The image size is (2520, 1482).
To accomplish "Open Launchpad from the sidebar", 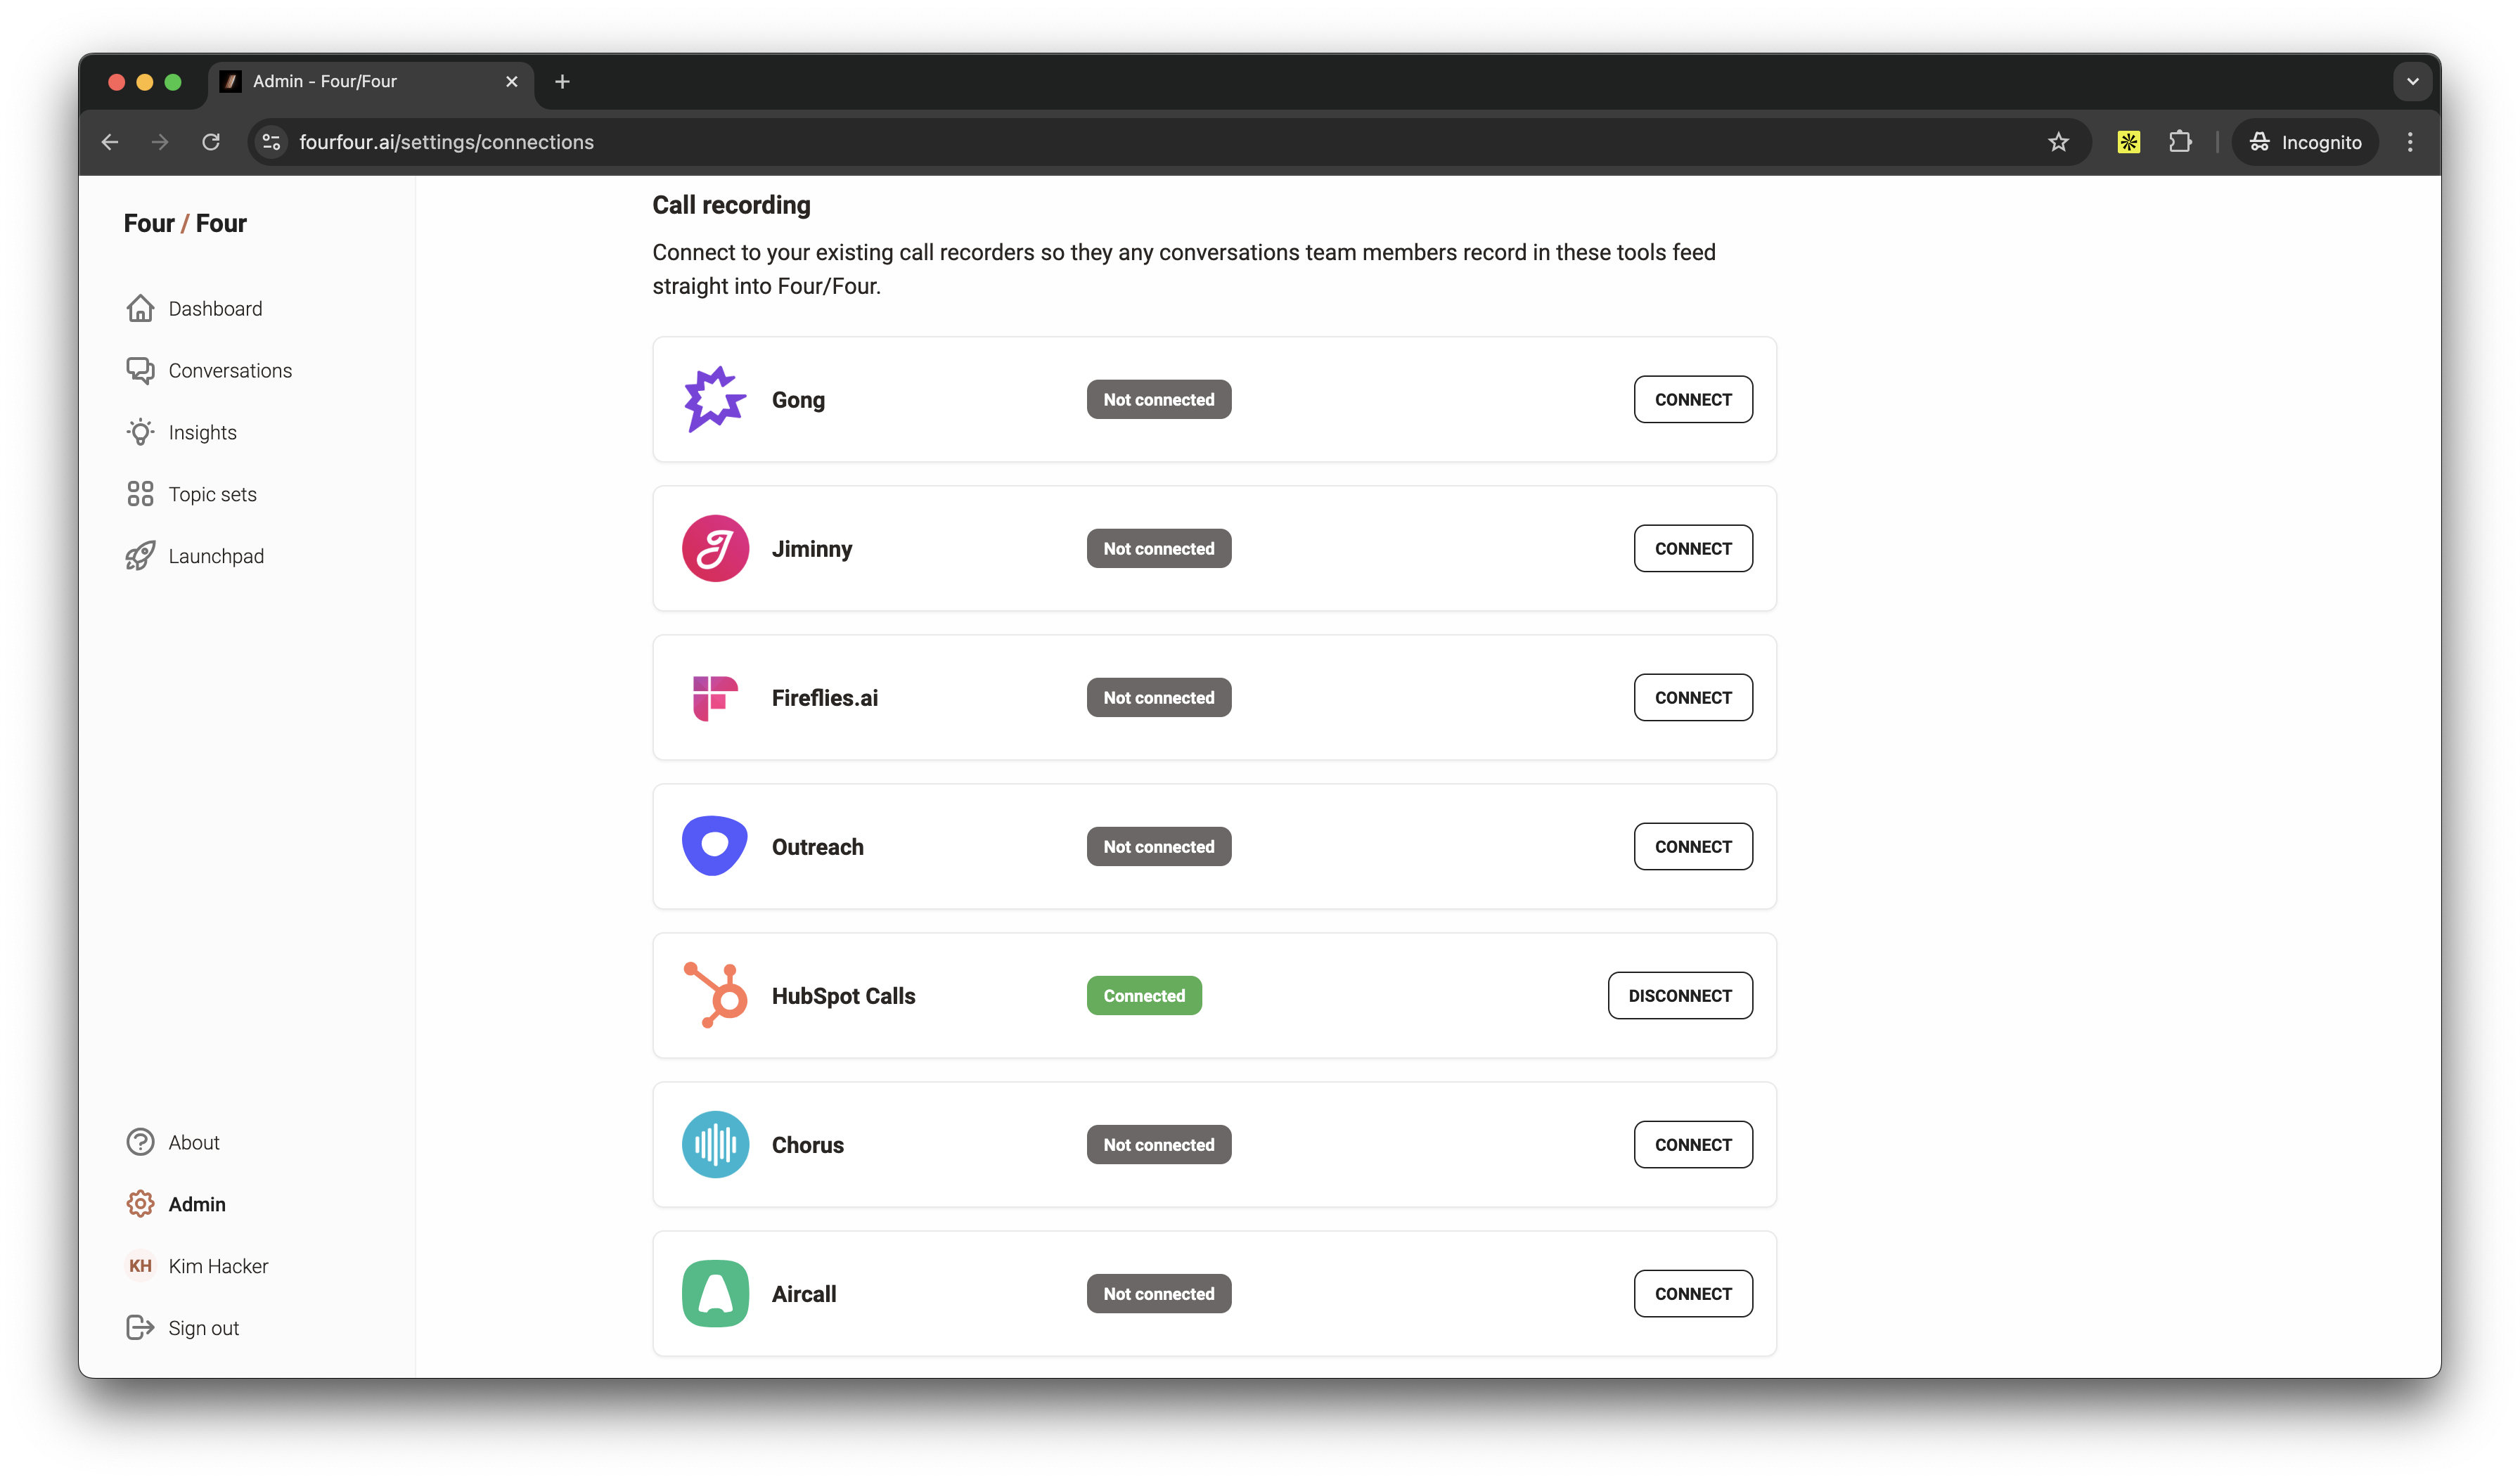I will coord(216,556).
